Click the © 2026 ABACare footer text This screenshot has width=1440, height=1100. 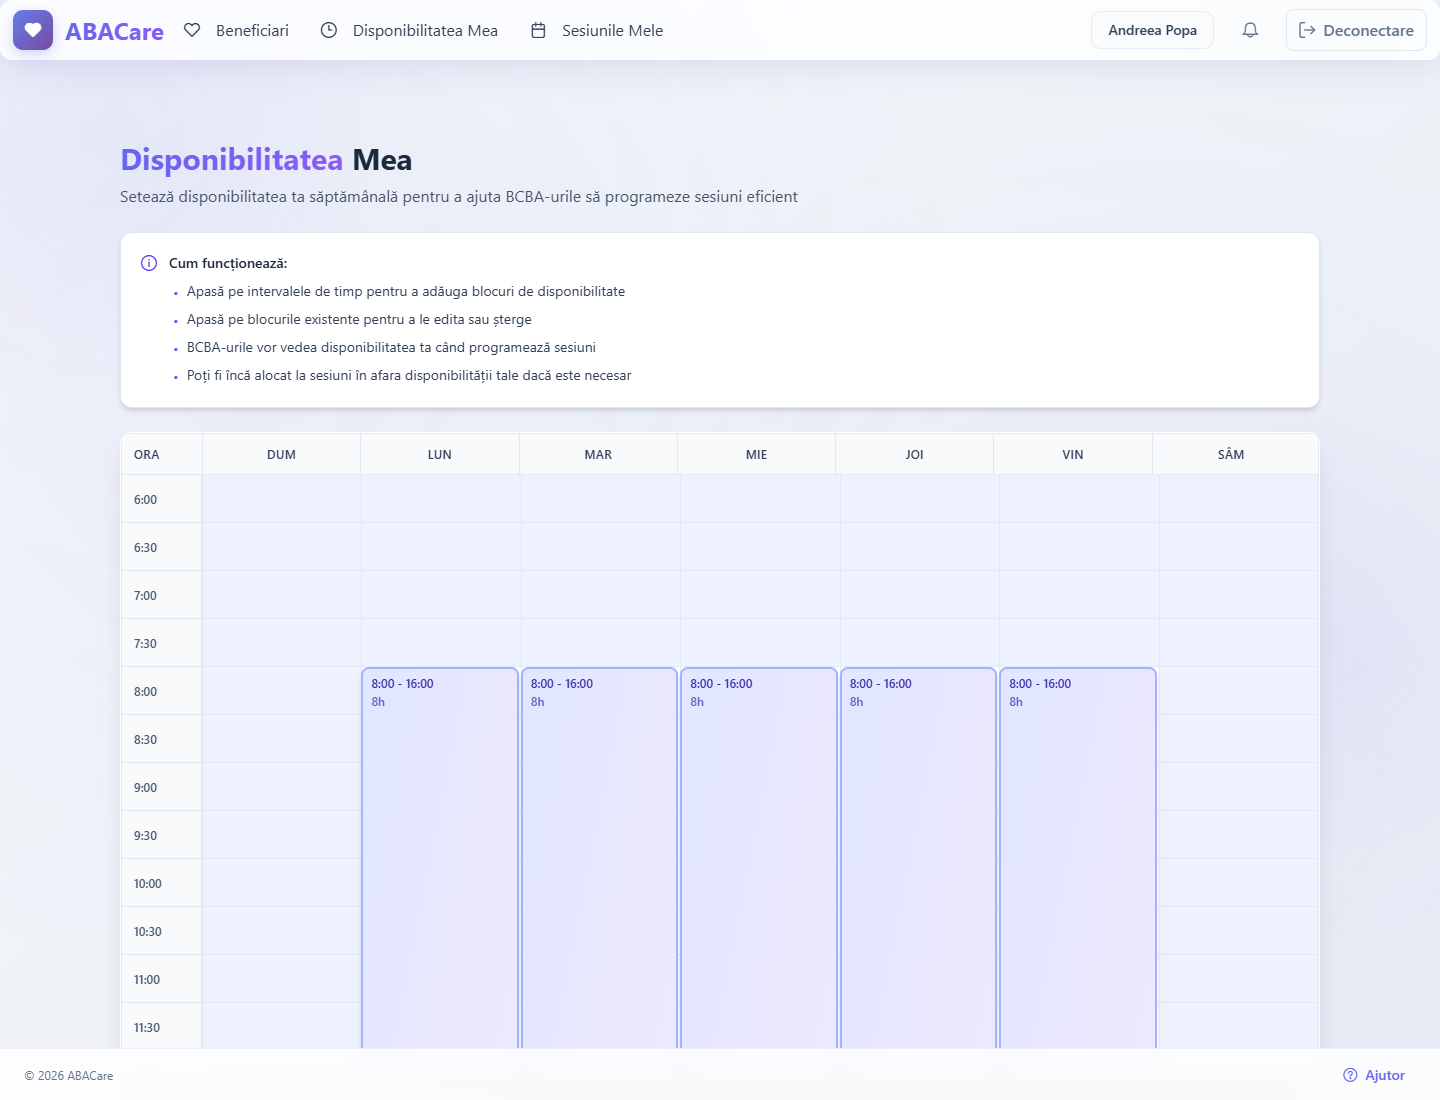[69, 1076]
